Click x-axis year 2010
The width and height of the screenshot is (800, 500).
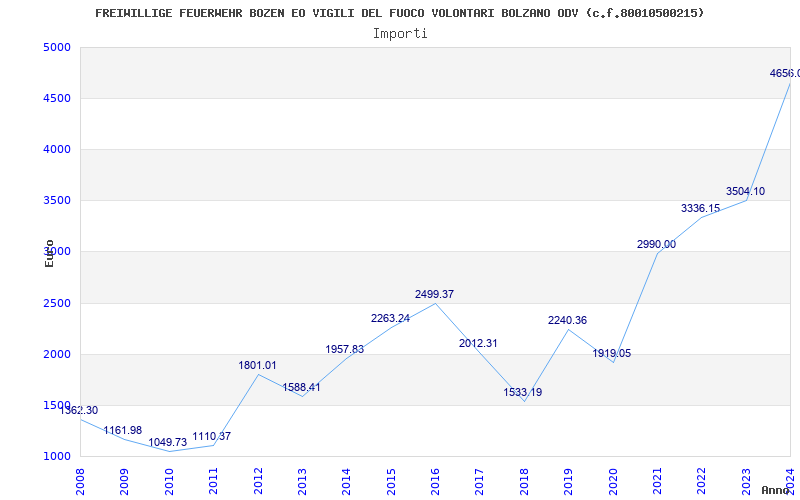pyautogui.click(x=169, y=481)
